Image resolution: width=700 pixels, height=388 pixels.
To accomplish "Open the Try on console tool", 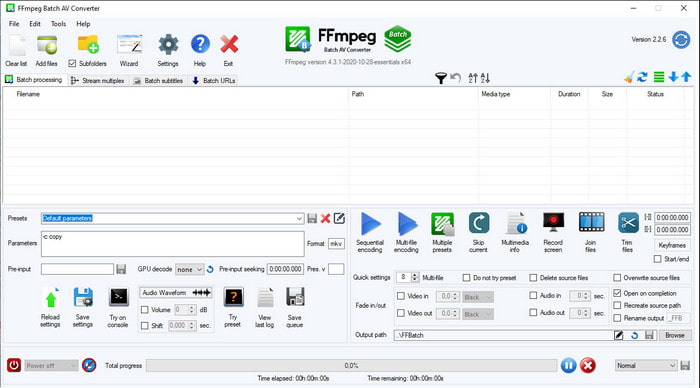I will (119, 297).
